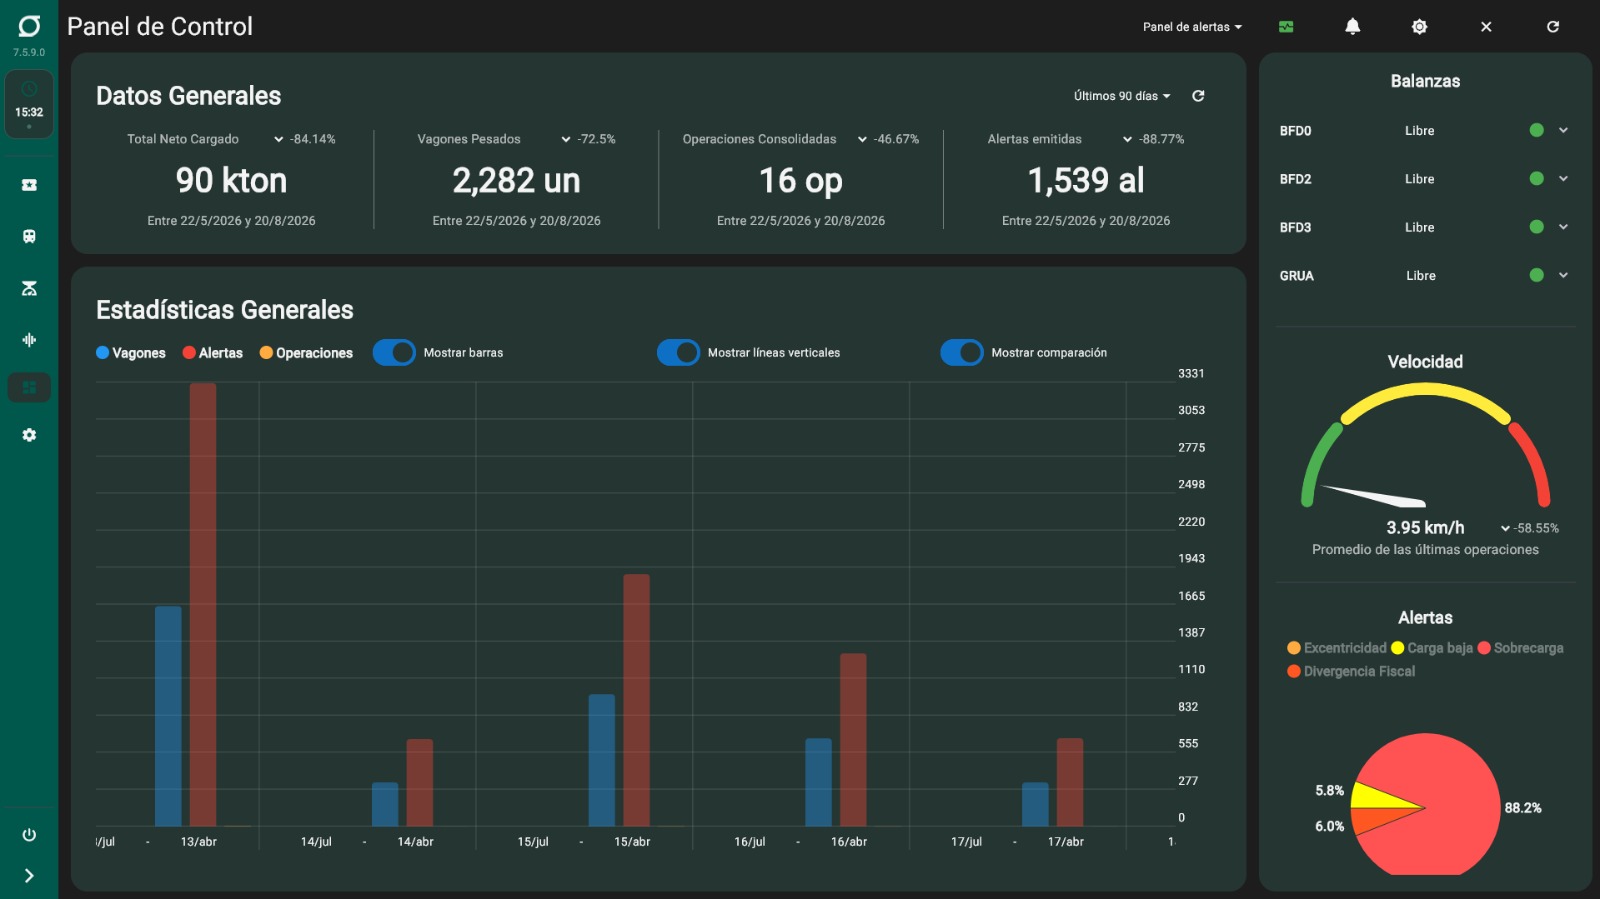The image size is (1600, 899).
Task: Click the 15/abr blue wagons bar
Action: coord(601,760)
